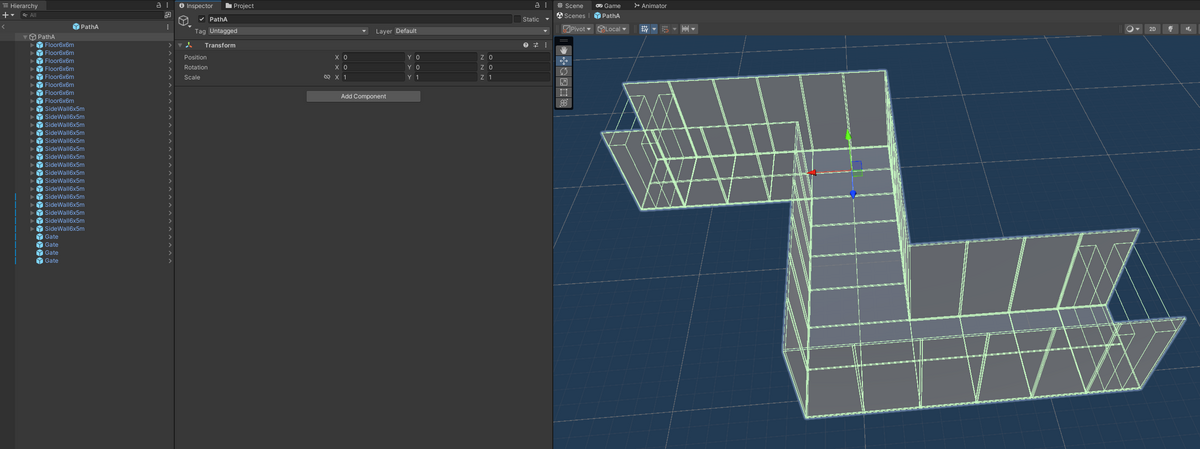Click the Hierarchy search-by-type icon

coord(167,15)
